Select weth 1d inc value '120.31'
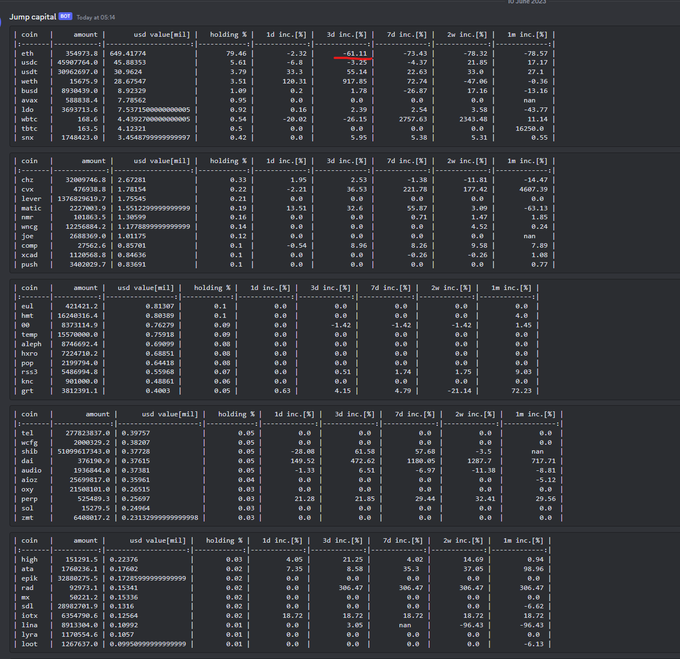Viewport: 680px width, 659px height. (x=294, y=82)
